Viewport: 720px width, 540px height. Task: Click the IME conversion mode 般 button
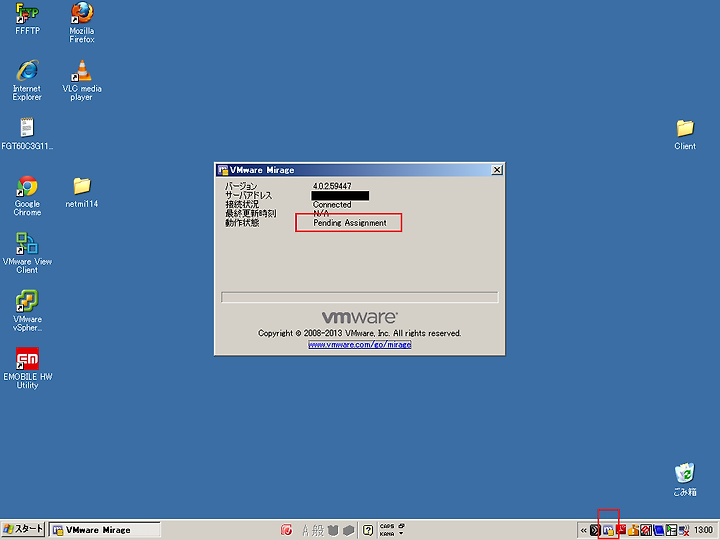(x=318, y=530)
